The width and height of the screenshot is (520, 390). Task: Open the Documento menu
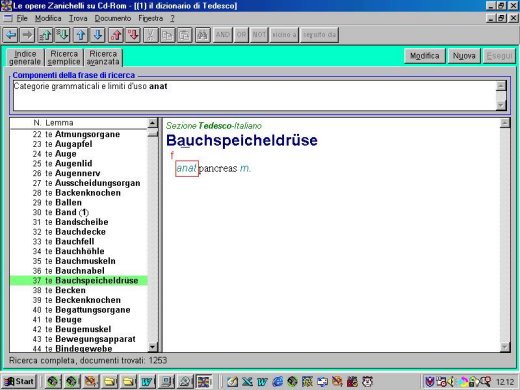pyautogui.click(x=113, y=18)
